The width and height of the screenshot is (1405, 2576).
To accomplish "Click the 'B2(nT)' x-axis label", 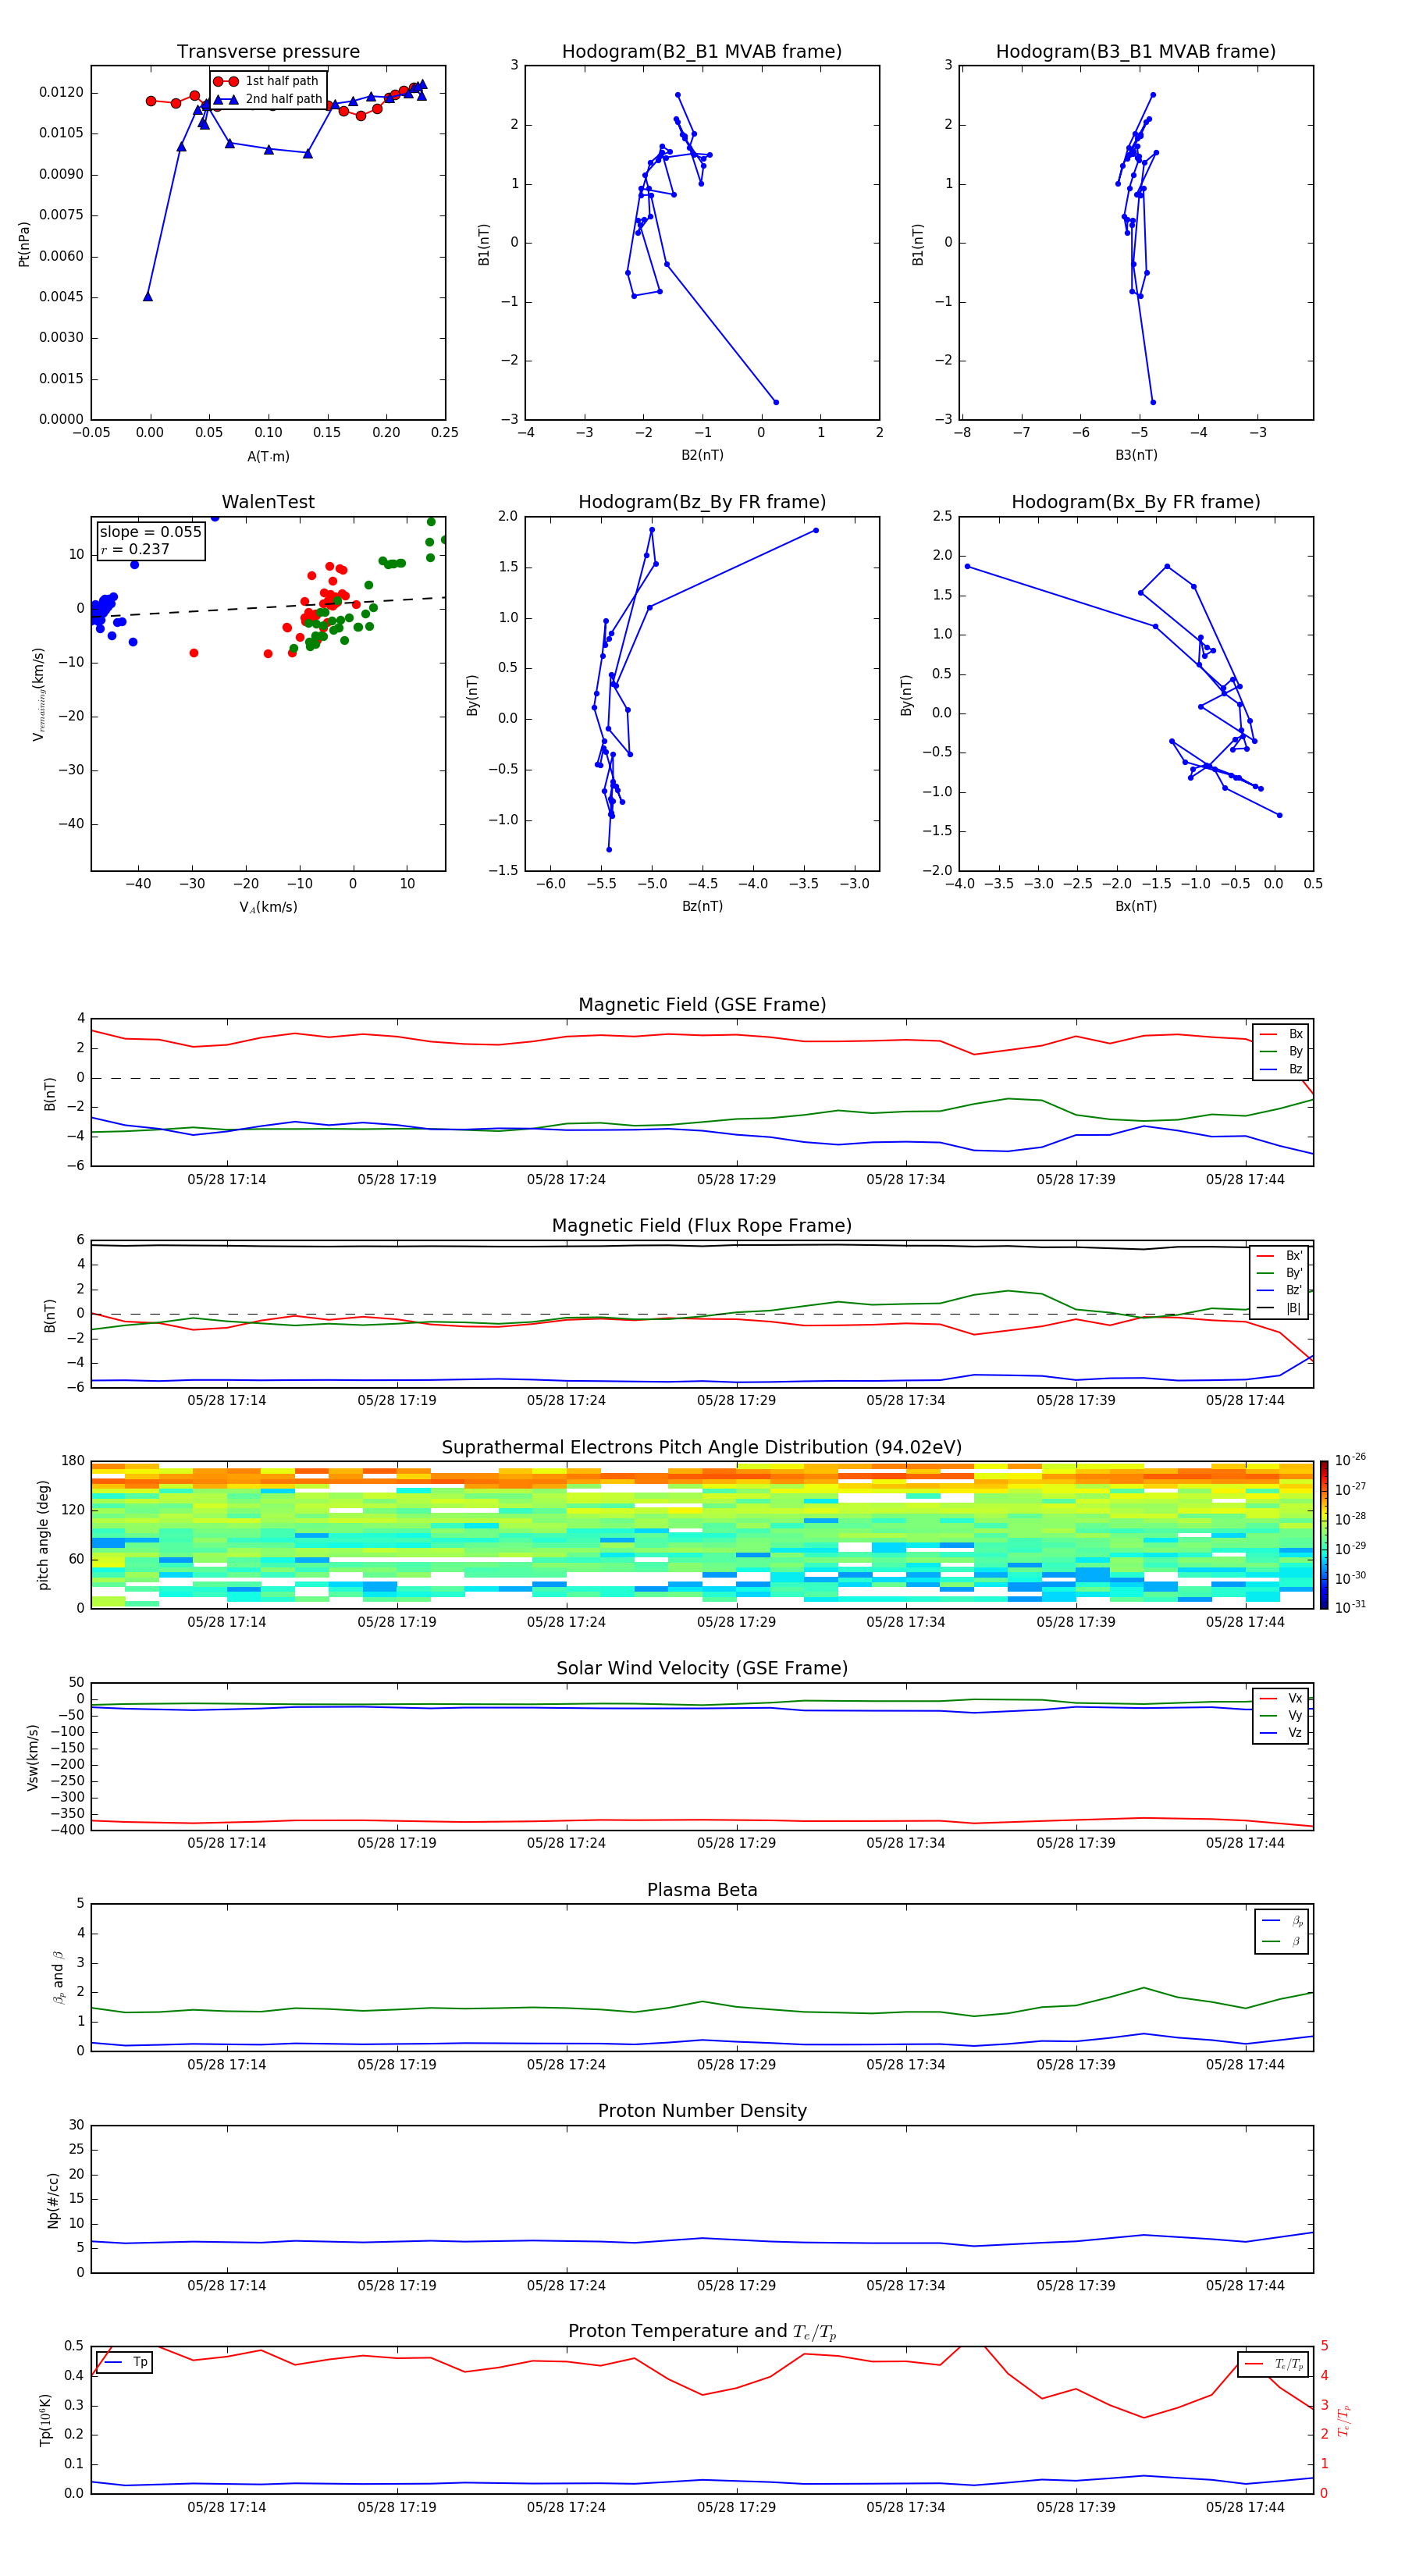I will point(702,455).
